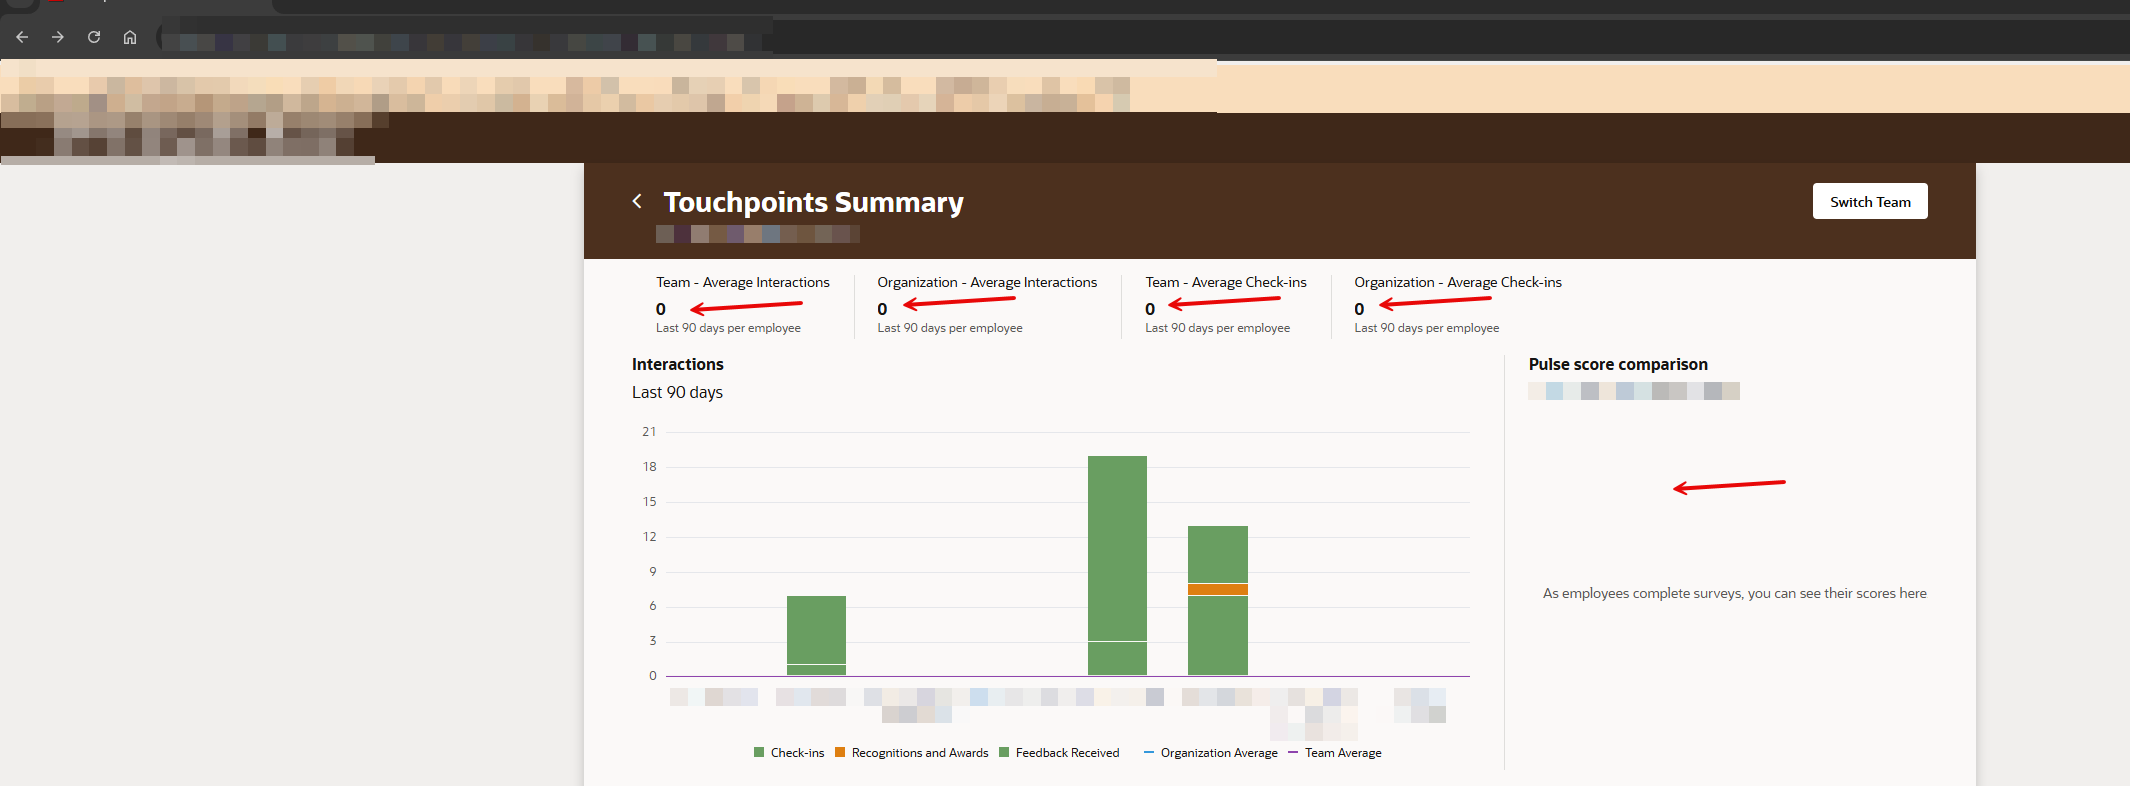Select the Team Average legend entry
2130x786 pixels.
point(1335,753)
